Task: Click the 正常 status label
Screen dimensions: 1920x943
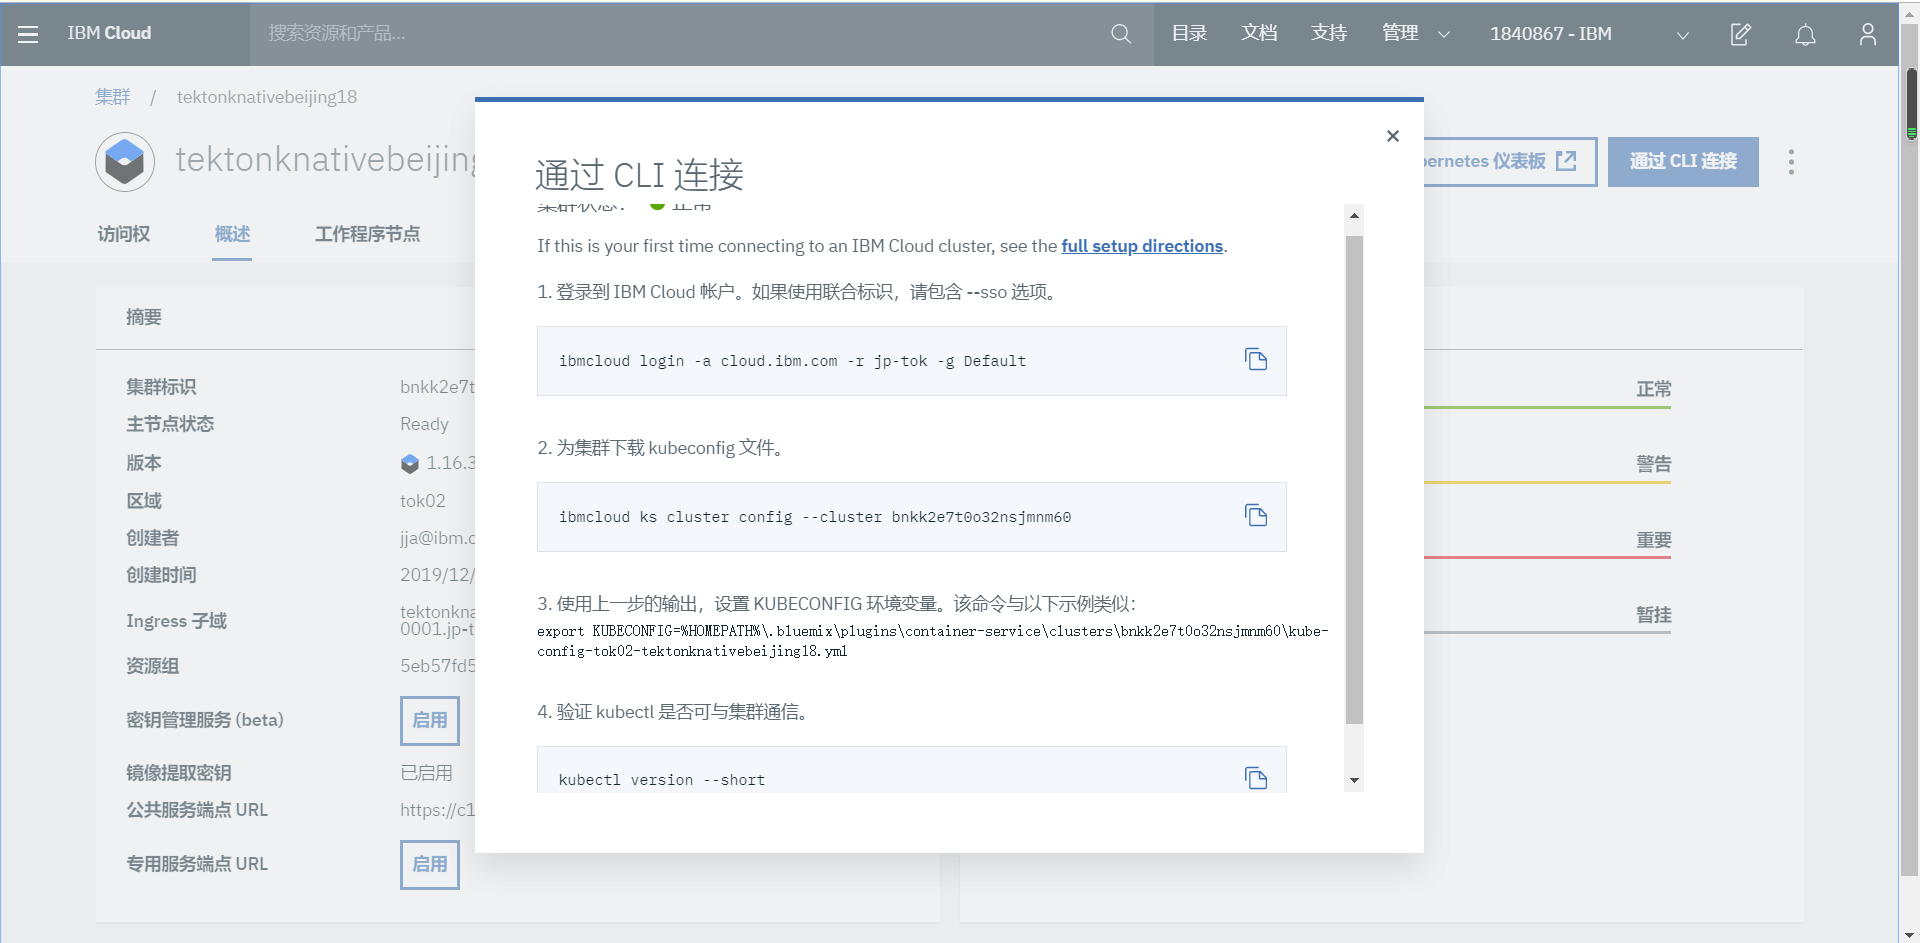Action: 1653,389
